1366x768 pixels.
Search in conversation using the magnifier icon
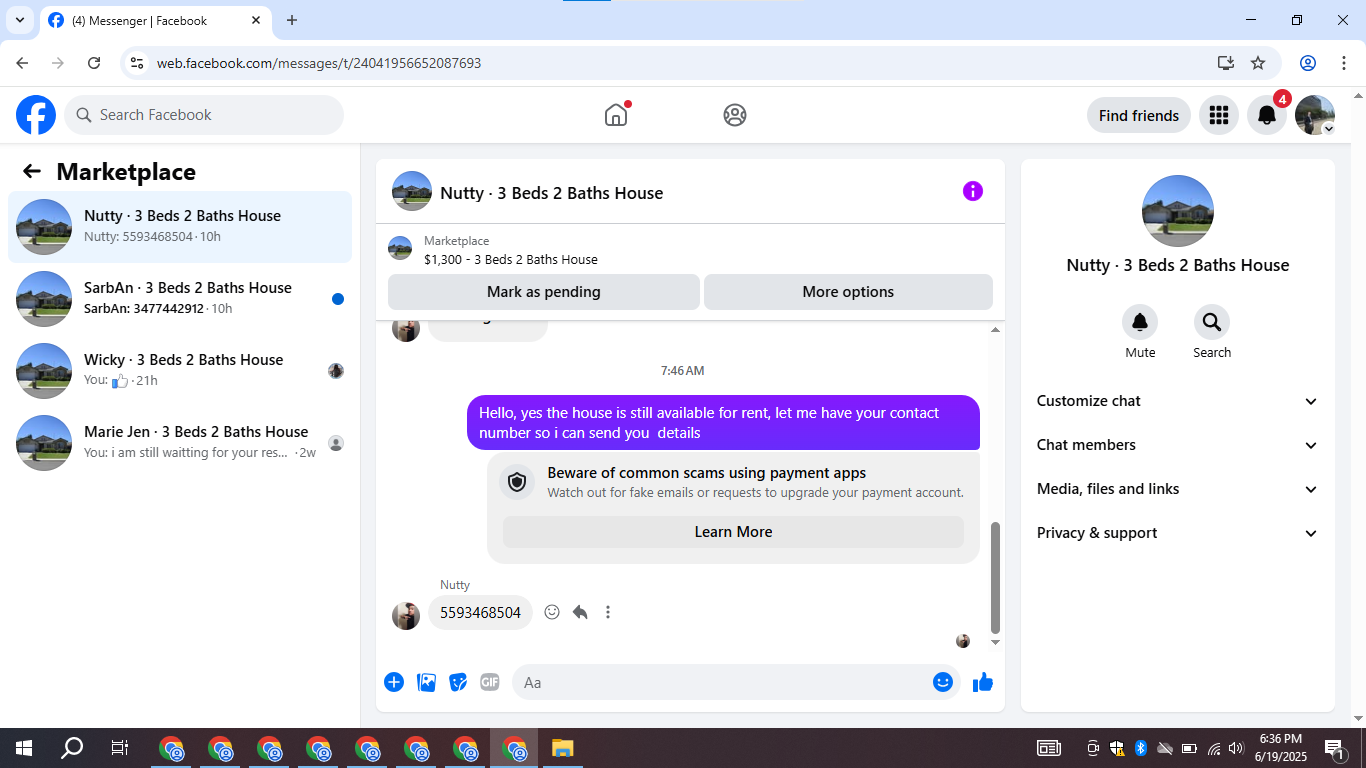(x=1212, y=322)
